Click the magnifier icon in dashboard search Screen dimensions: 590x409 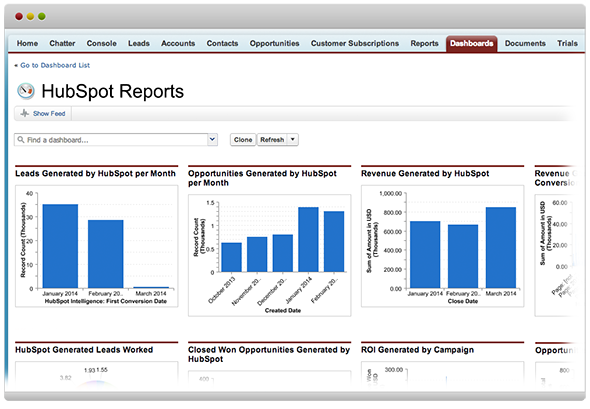tap(21, 140)
